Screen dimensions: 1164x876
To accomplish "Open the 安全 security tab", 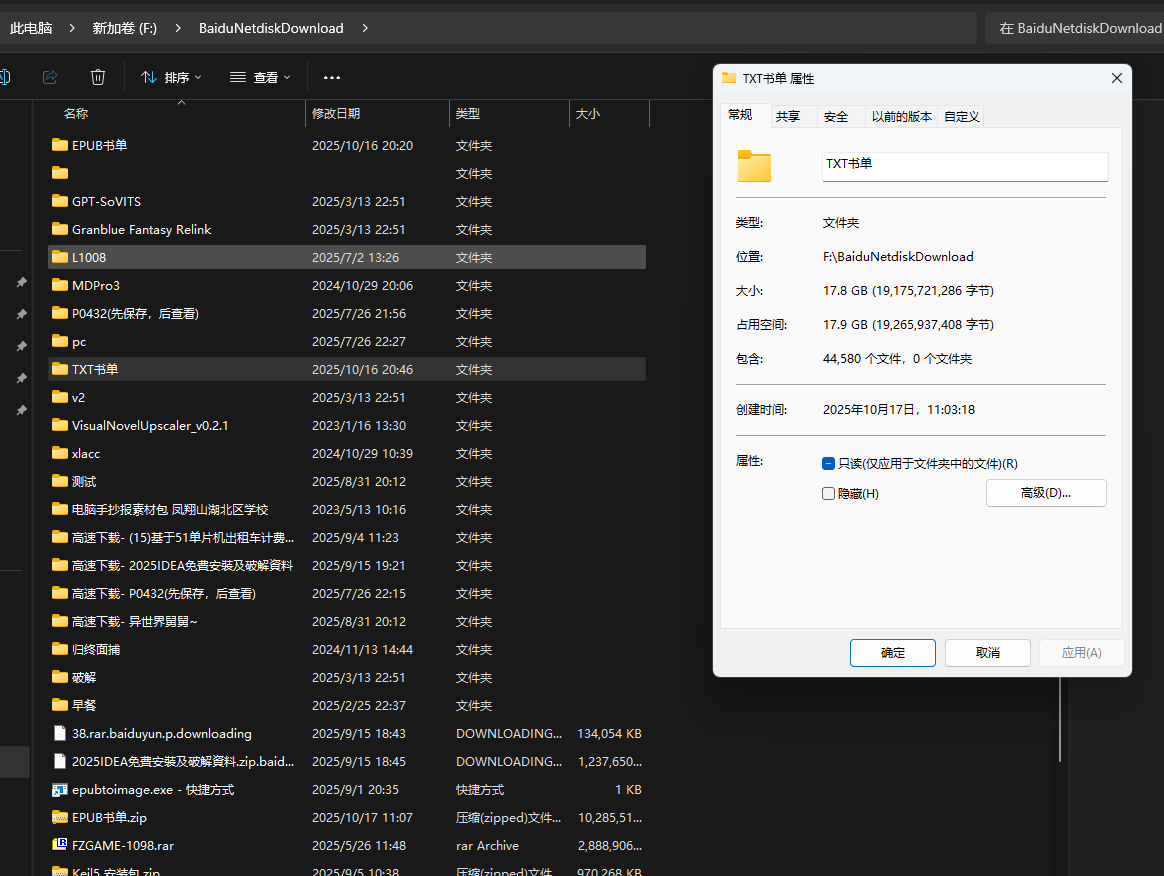I will (x=836, y=116).
